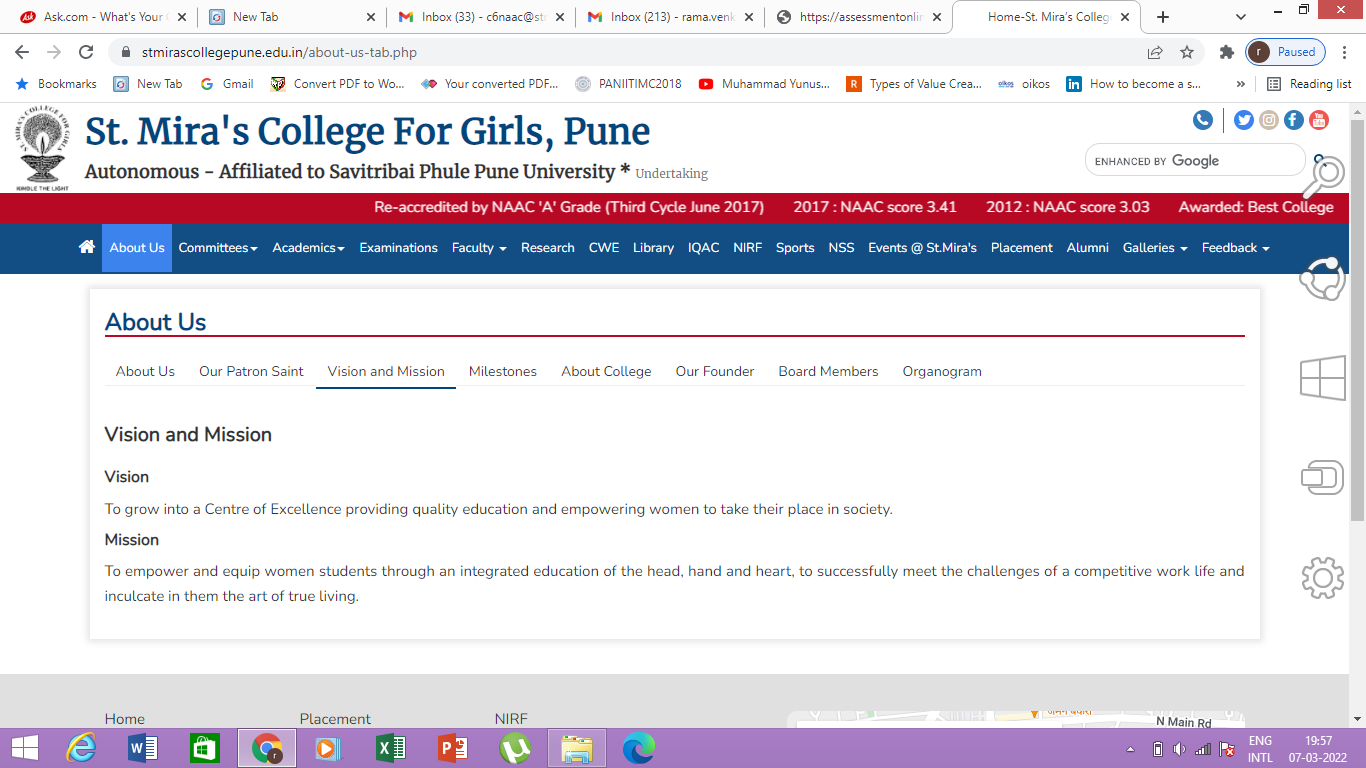Click the phone contact icon

point(1203,120)
